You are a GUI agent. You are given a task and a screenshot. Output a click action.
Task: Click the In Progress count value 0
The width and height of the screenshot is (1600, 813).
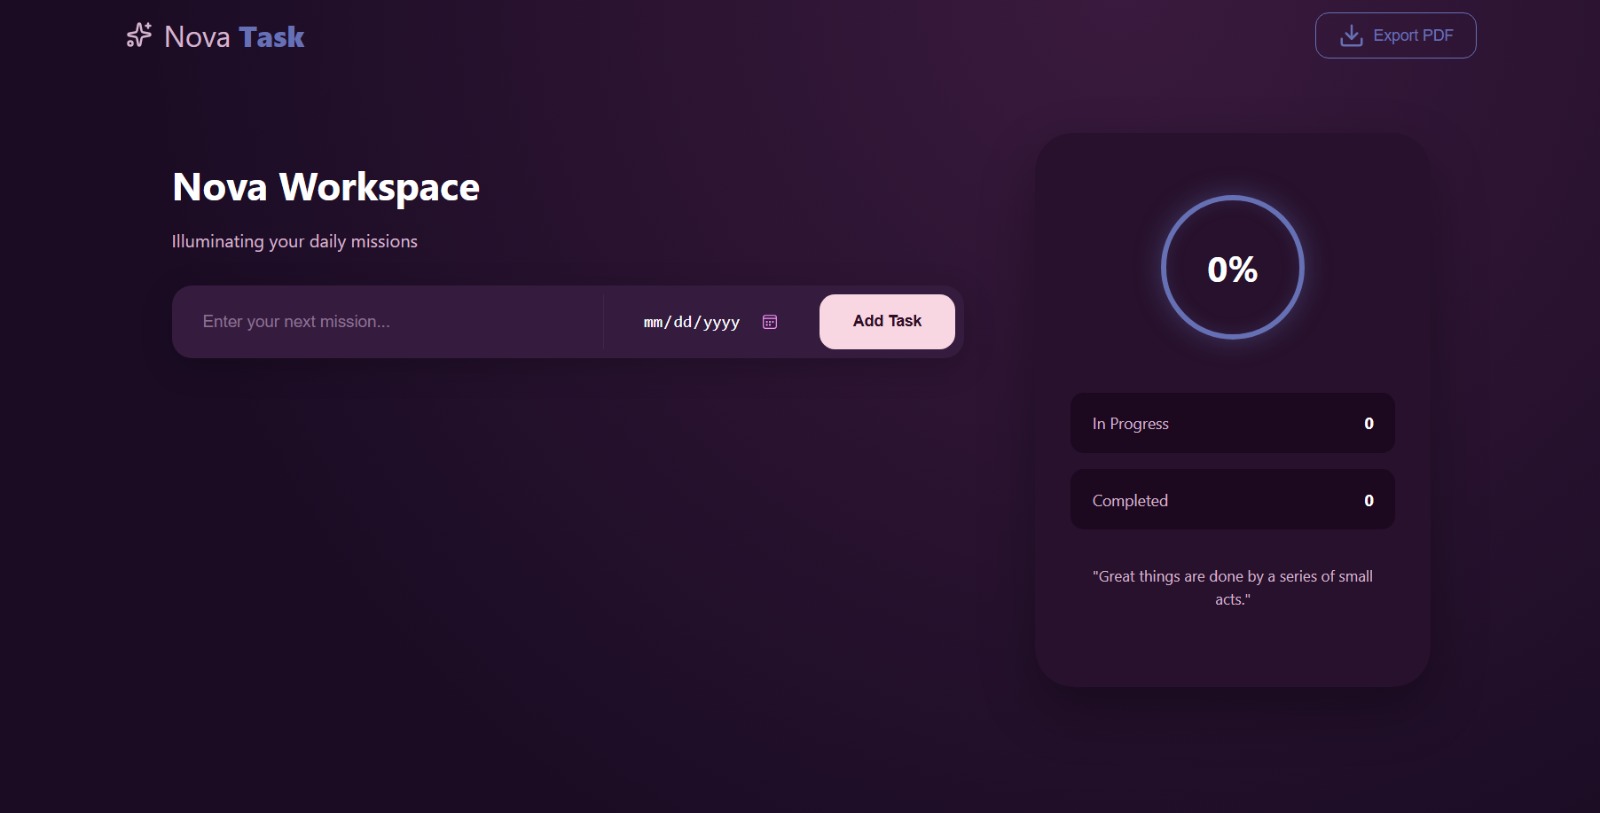tap(1369, 423)
